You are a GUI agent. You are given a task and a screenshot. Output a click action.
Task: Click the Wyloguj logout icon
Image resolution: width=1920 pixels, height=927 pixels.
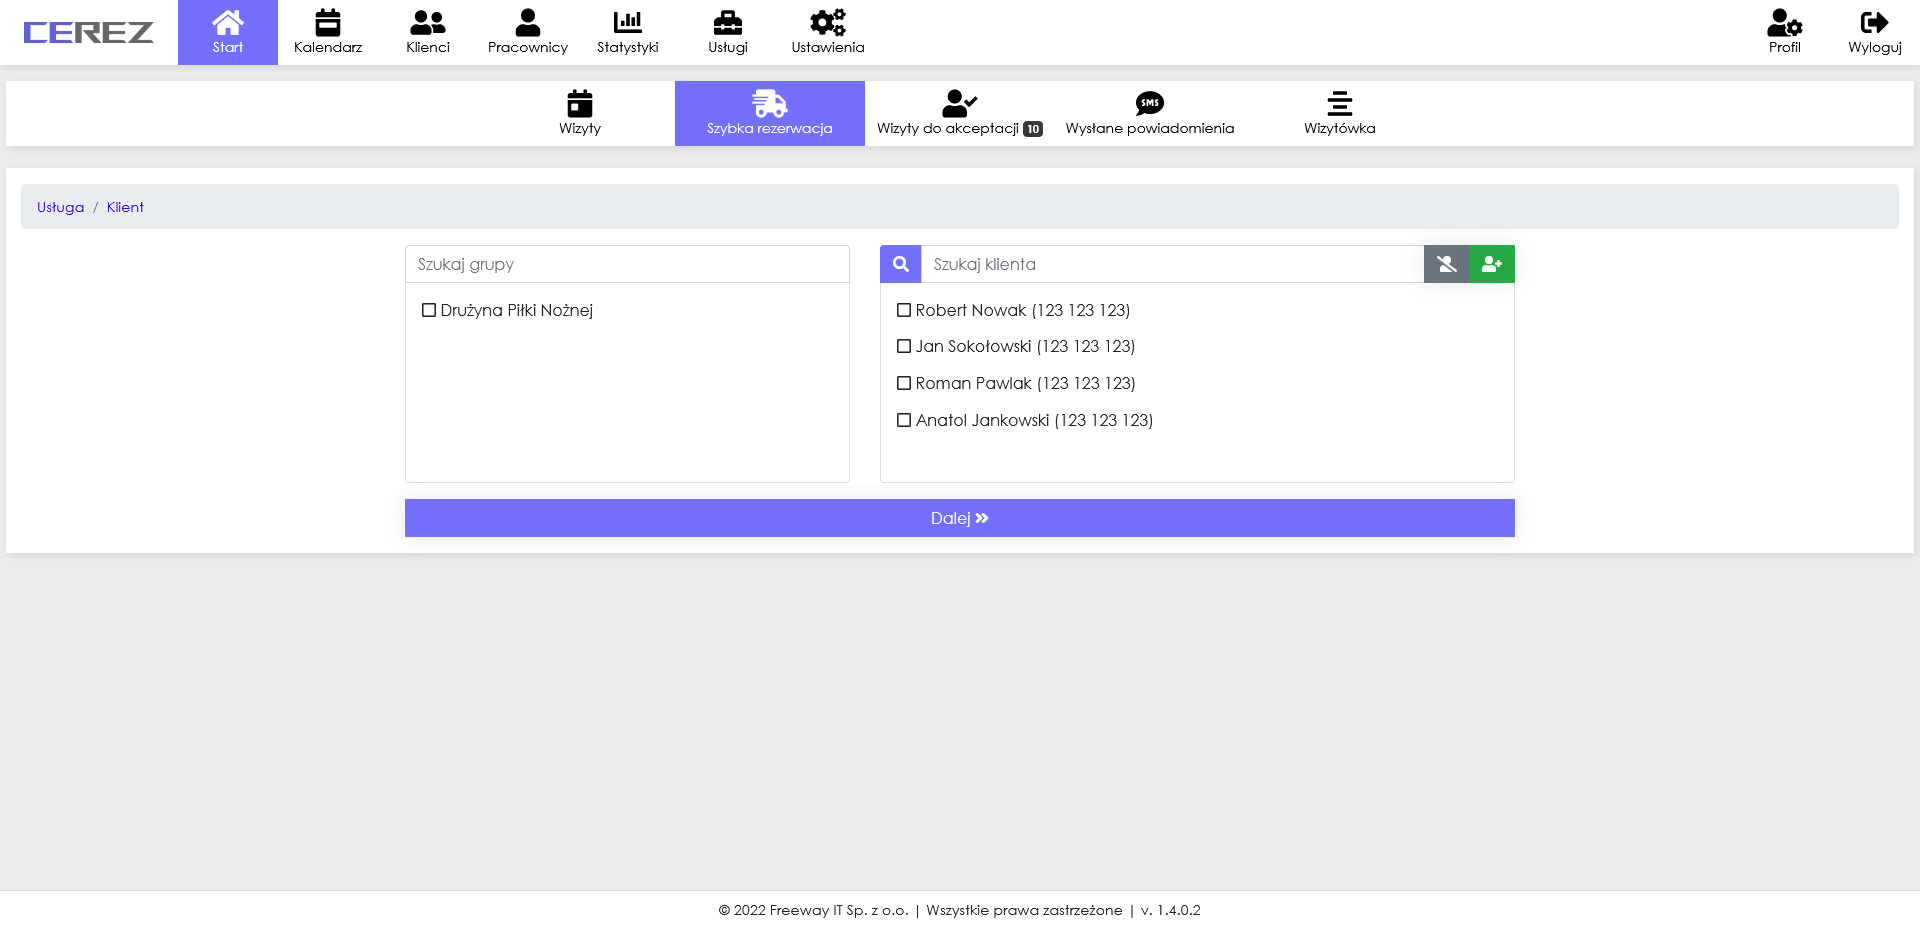click(1874, 23)
